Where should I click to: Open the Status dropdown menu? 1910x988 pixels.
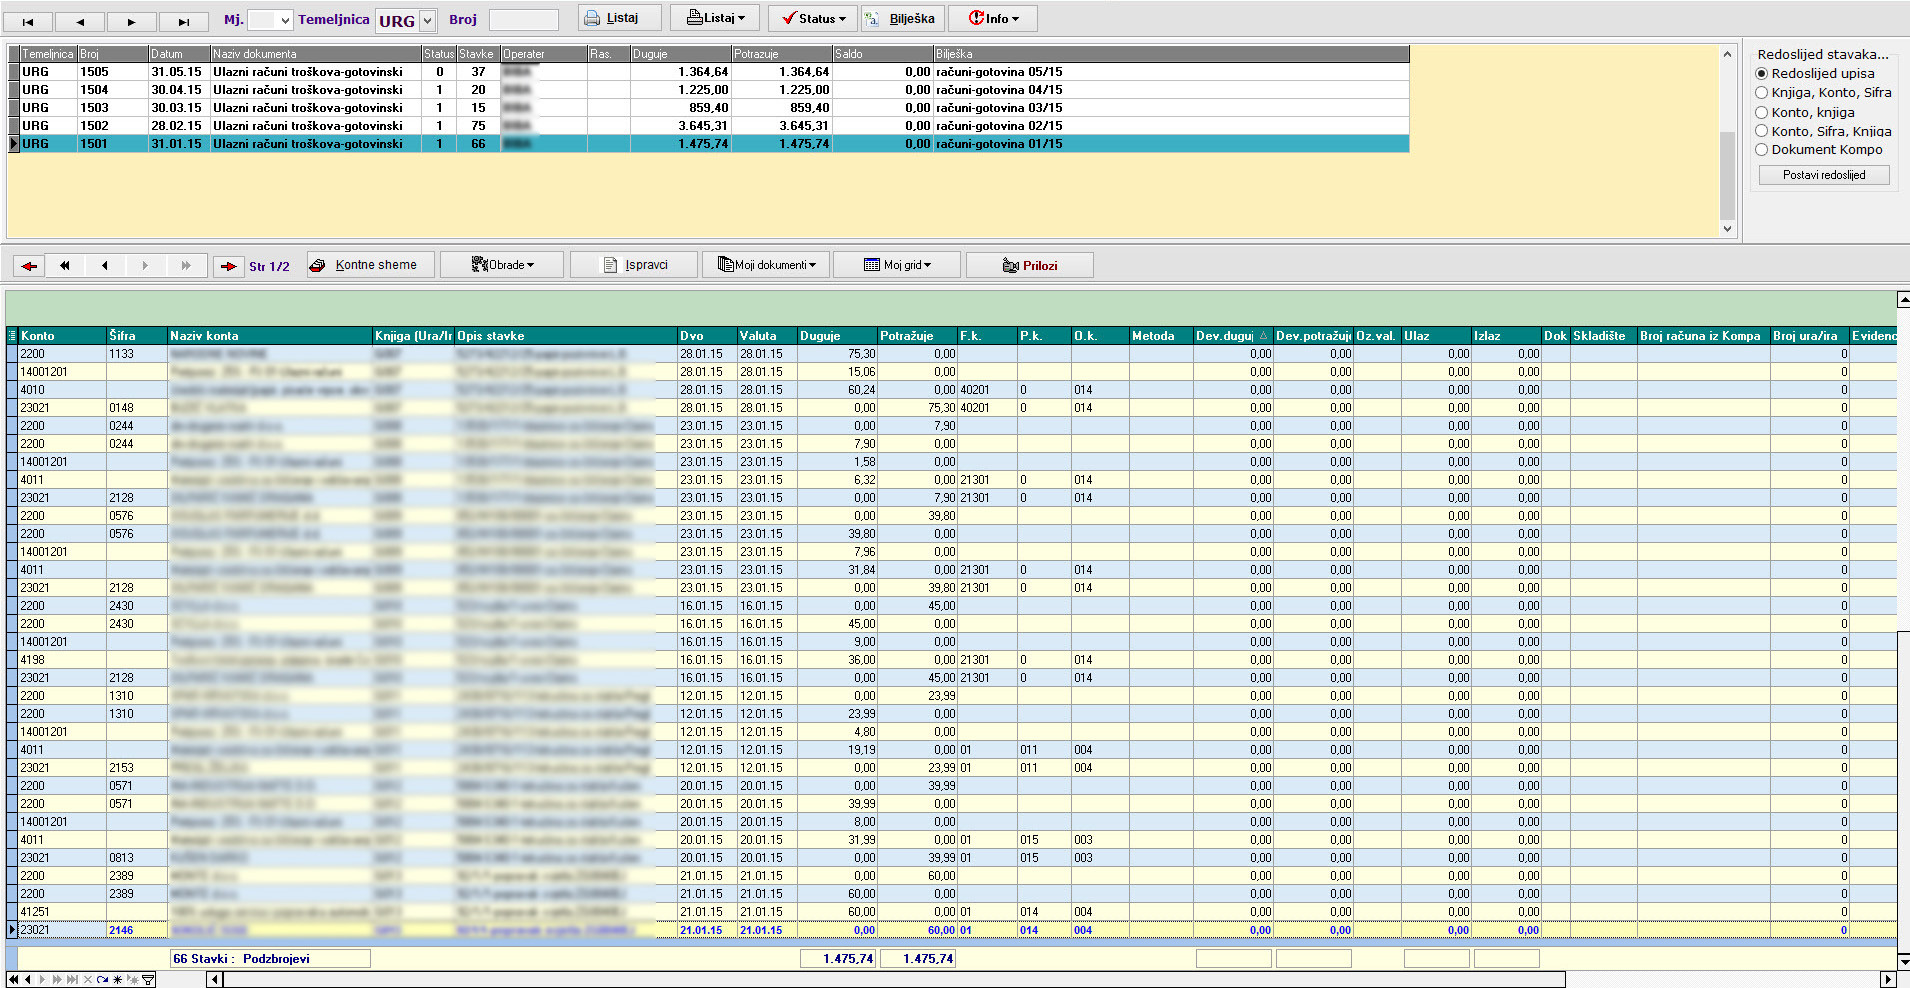814,18
